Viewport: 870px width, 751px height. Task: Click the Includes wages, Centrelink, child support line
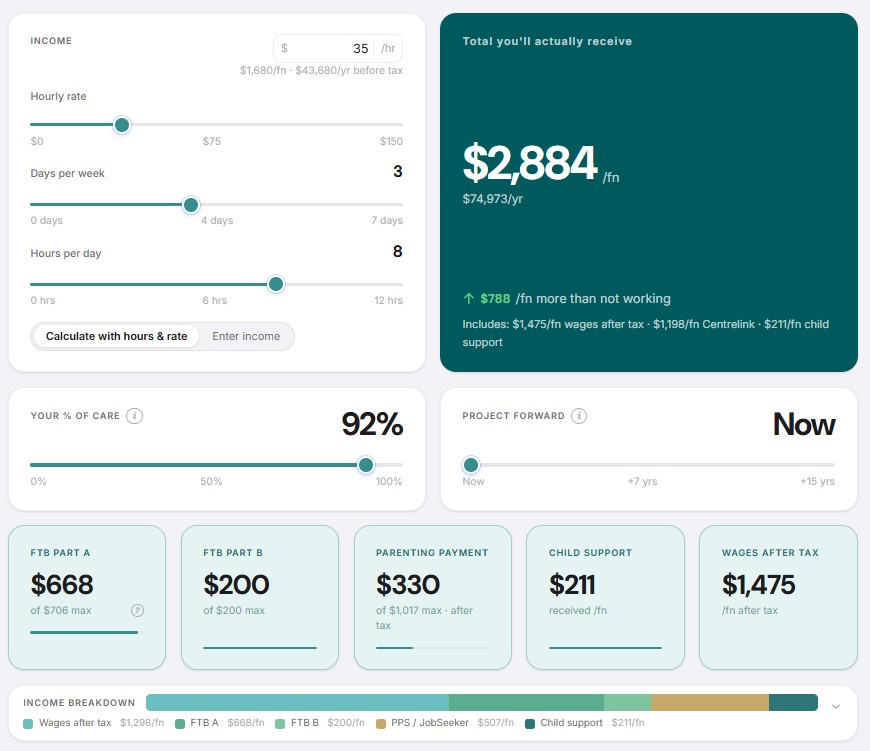click(645, 333)
